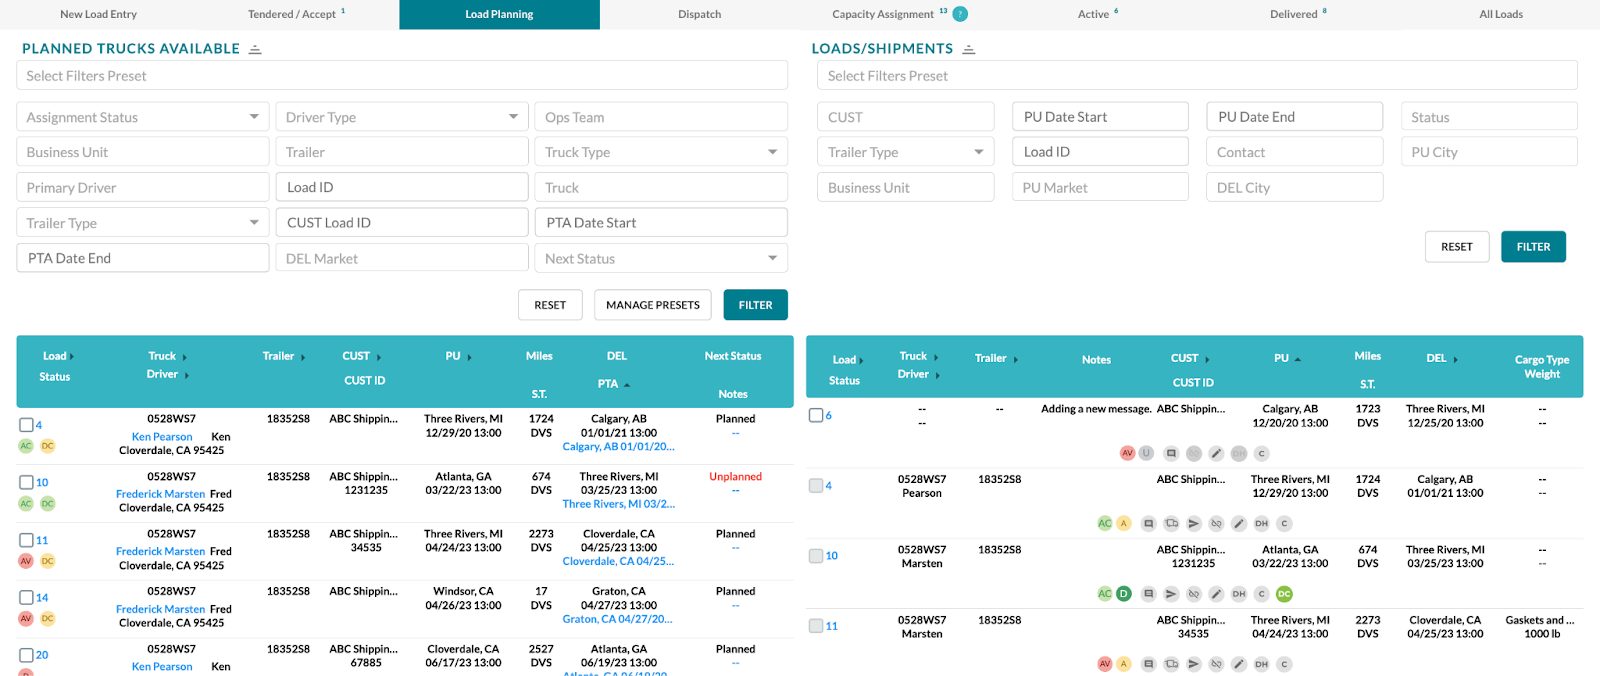
Task: Click the red Unplanned status text
Action: [x=735, y=477]
